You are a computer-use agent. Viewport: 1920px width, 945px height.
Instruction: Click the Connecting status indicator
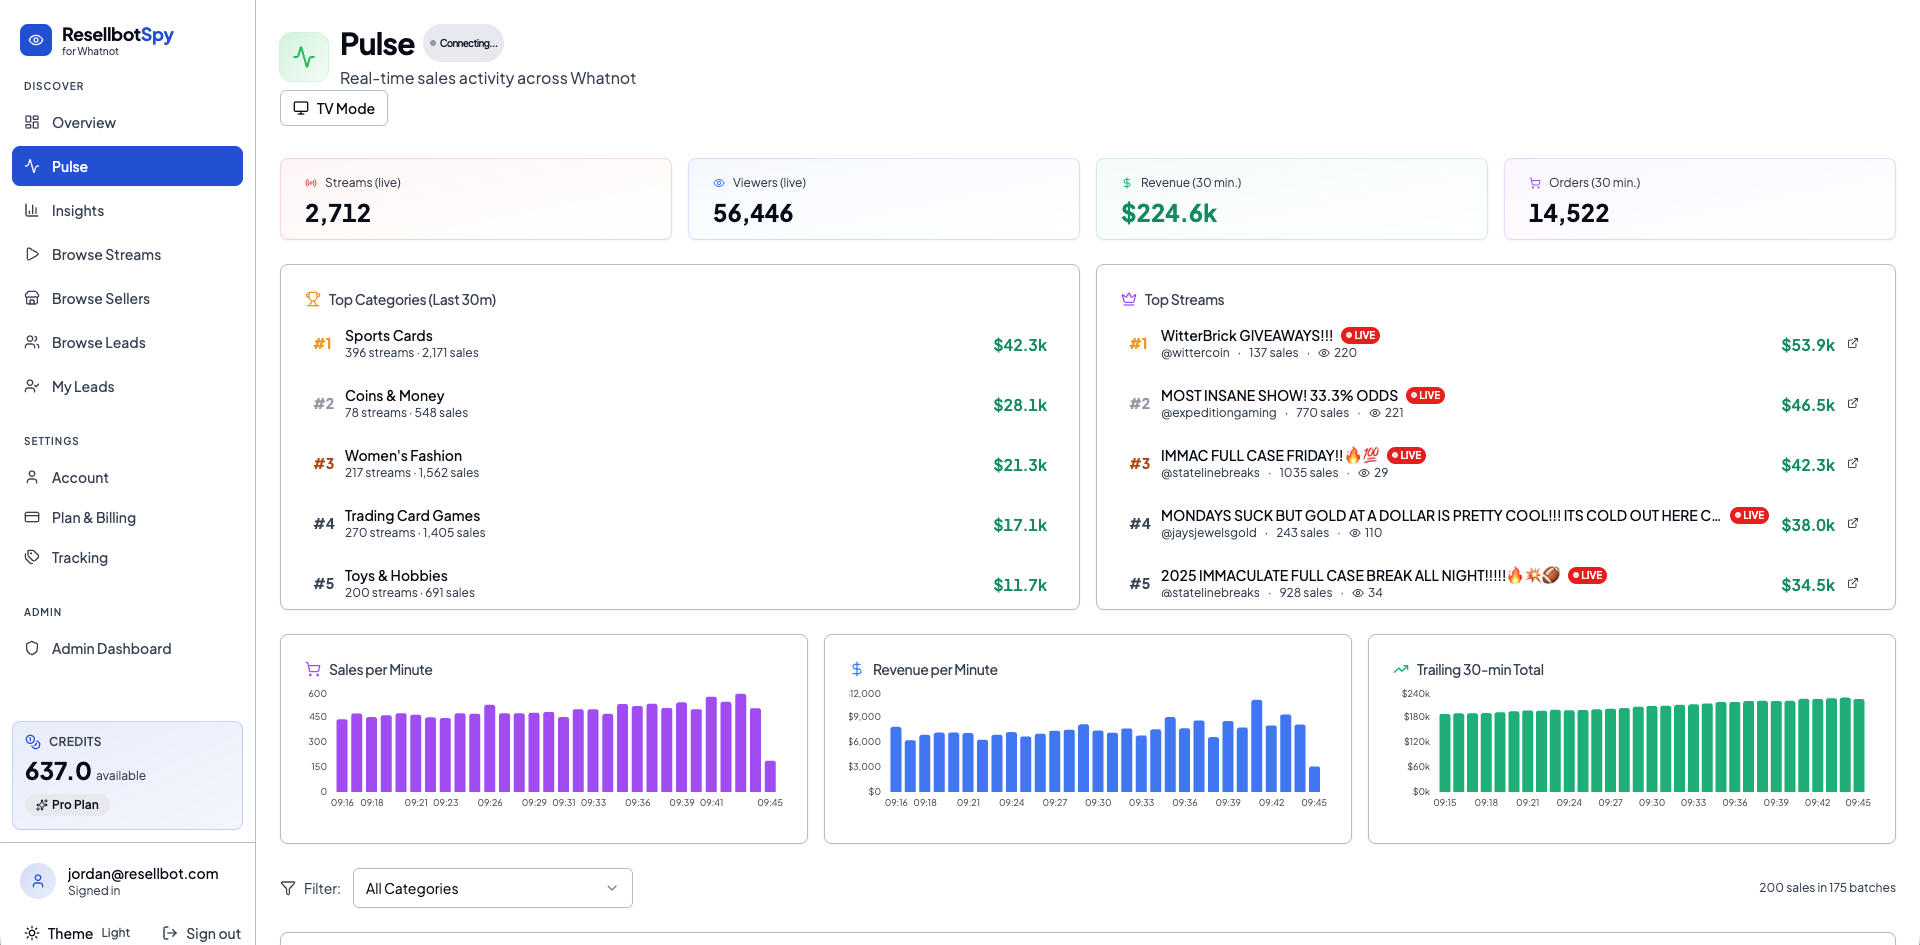[463, 43]
